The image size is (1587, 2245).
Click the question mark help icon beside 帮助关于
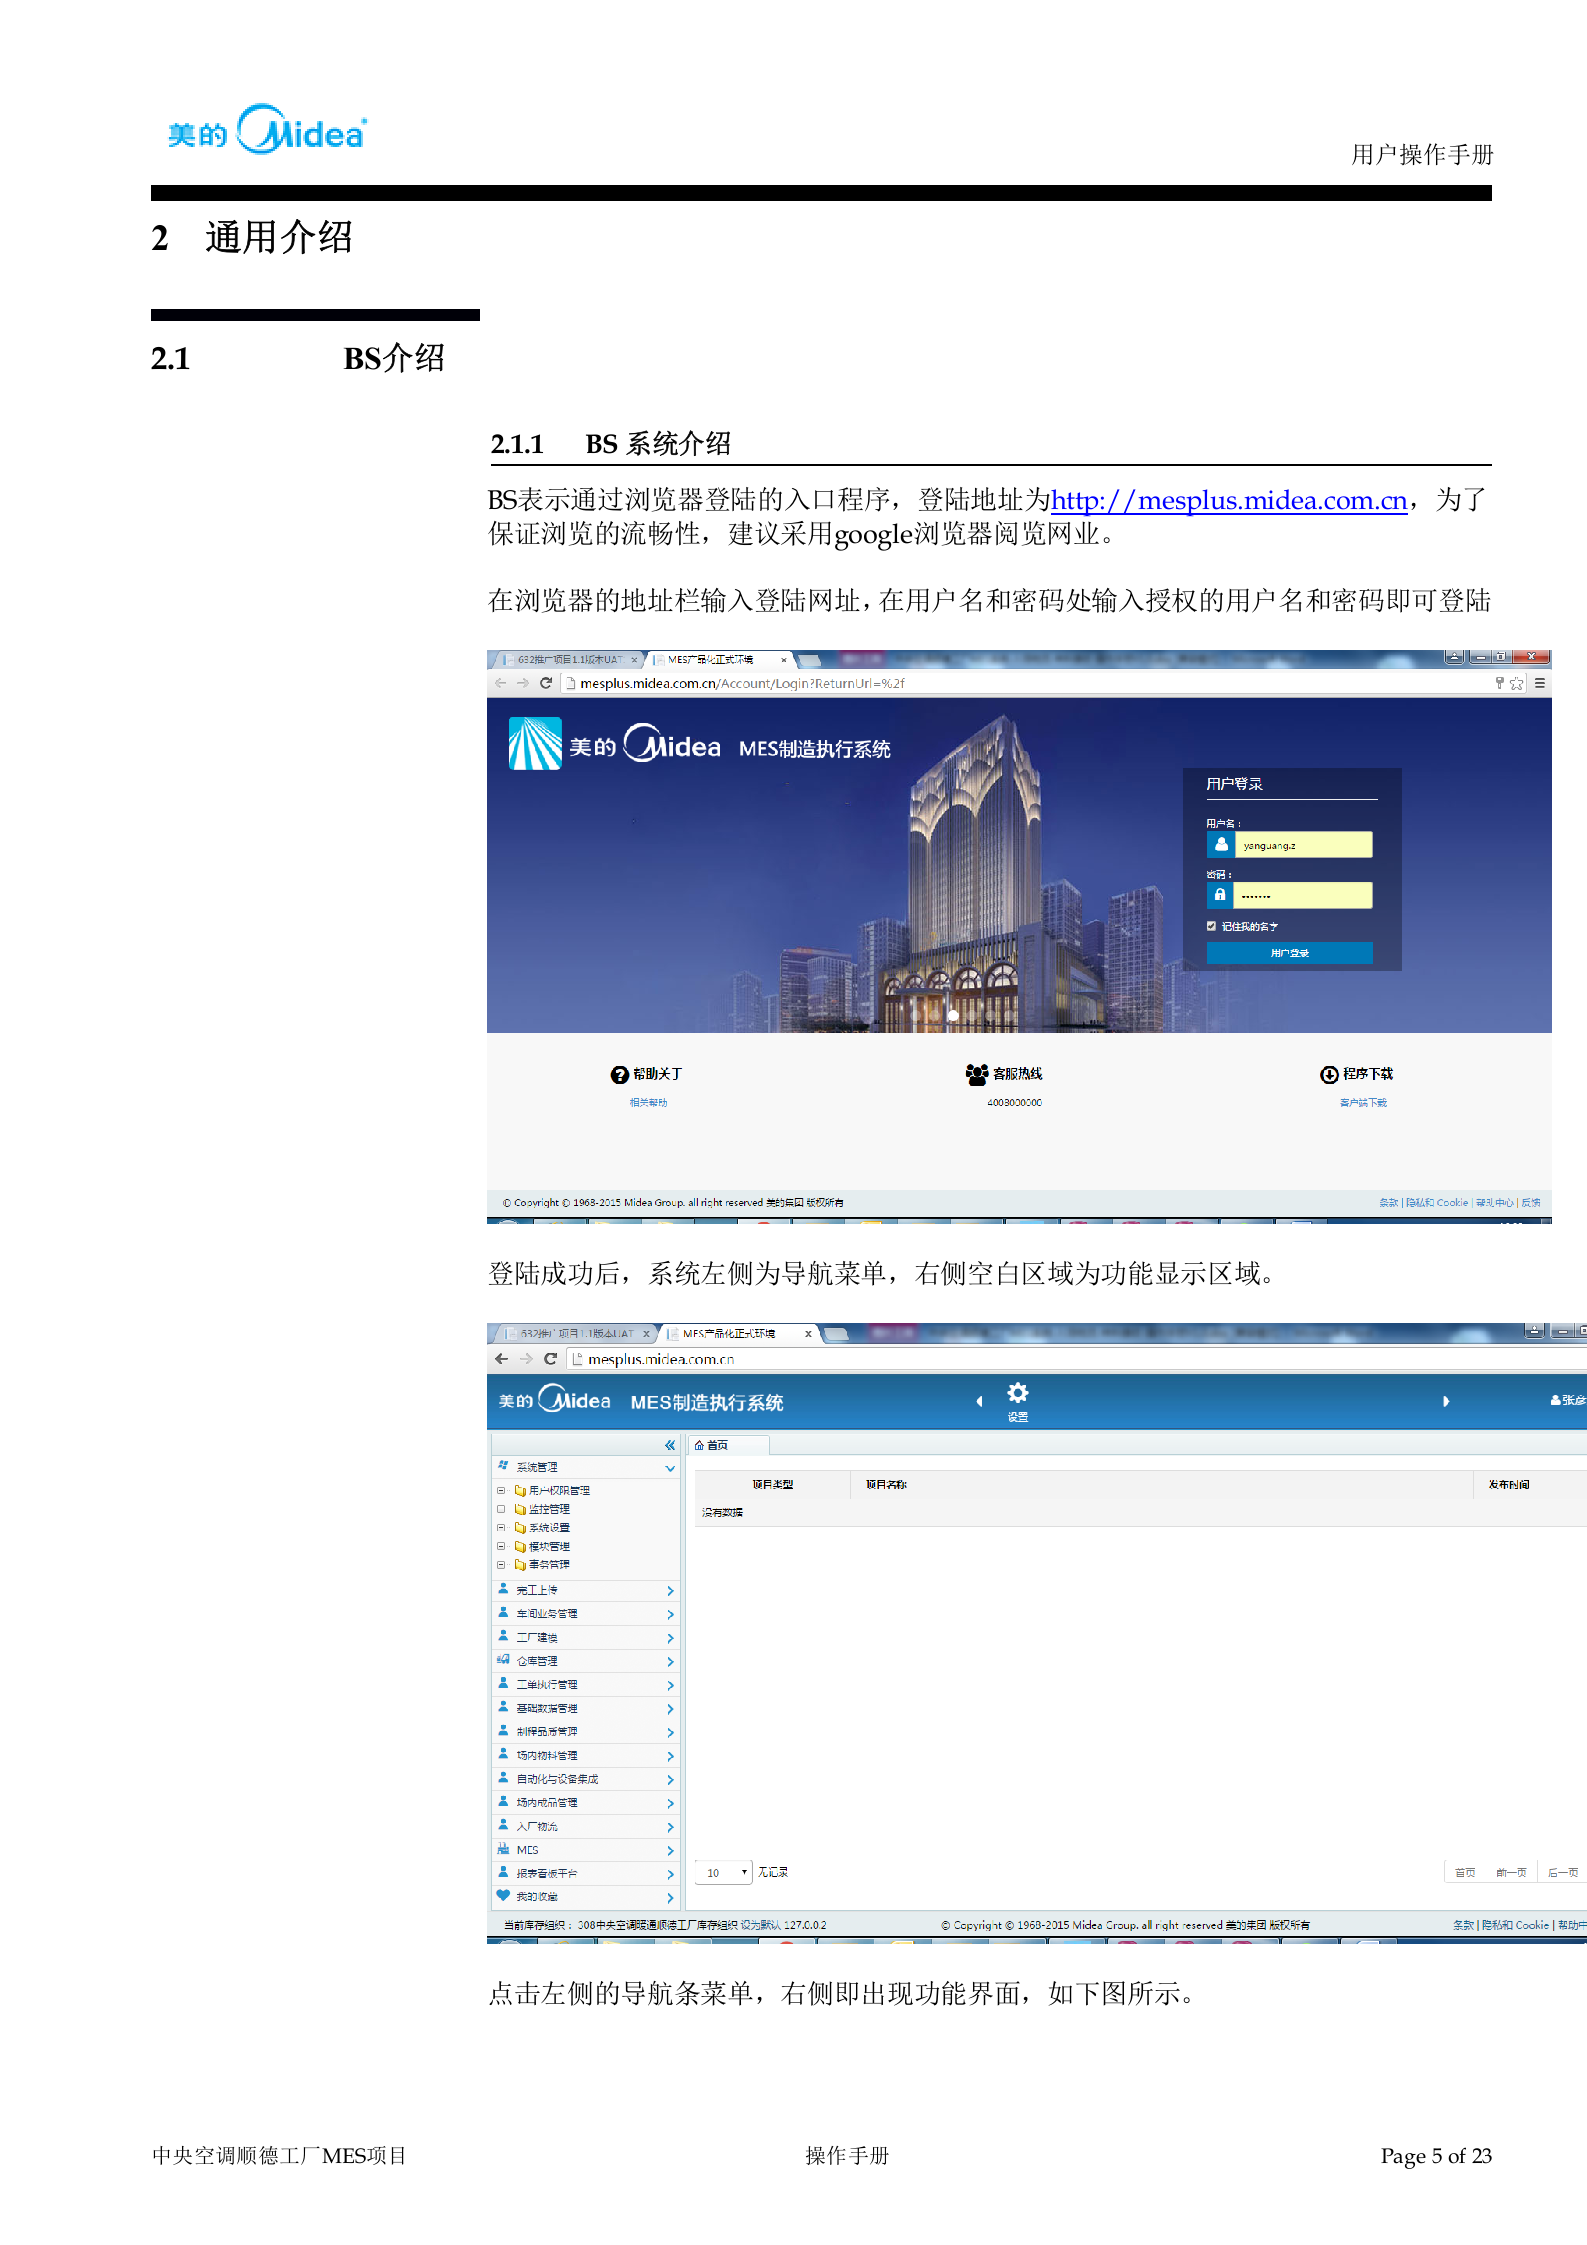pos(620,1074)
